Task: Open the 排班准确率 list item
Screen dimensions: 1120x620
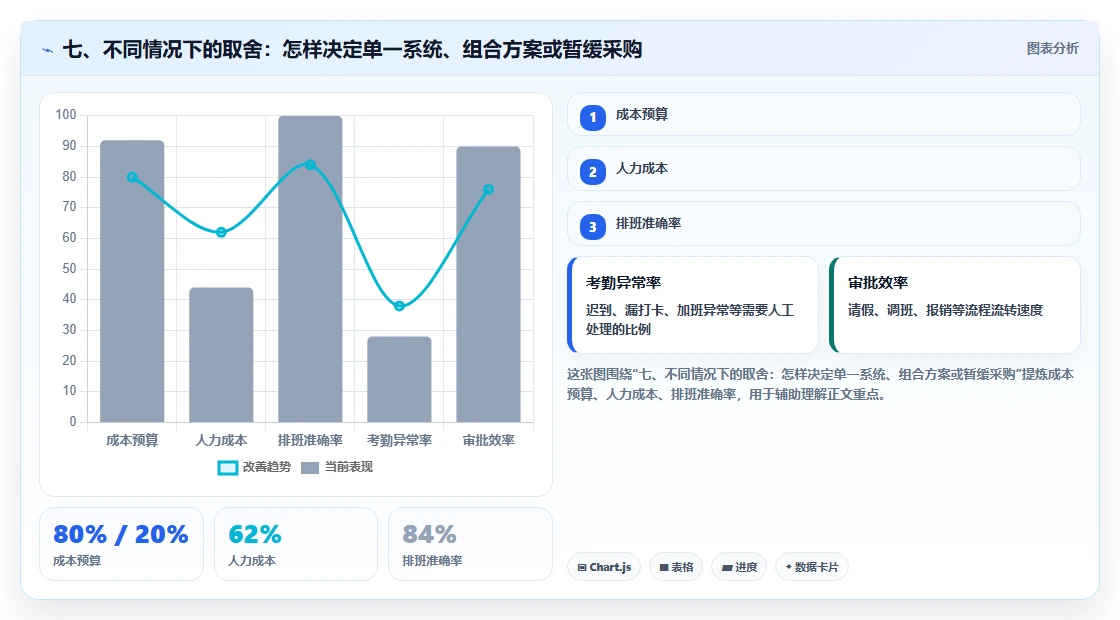Action: 823,224
